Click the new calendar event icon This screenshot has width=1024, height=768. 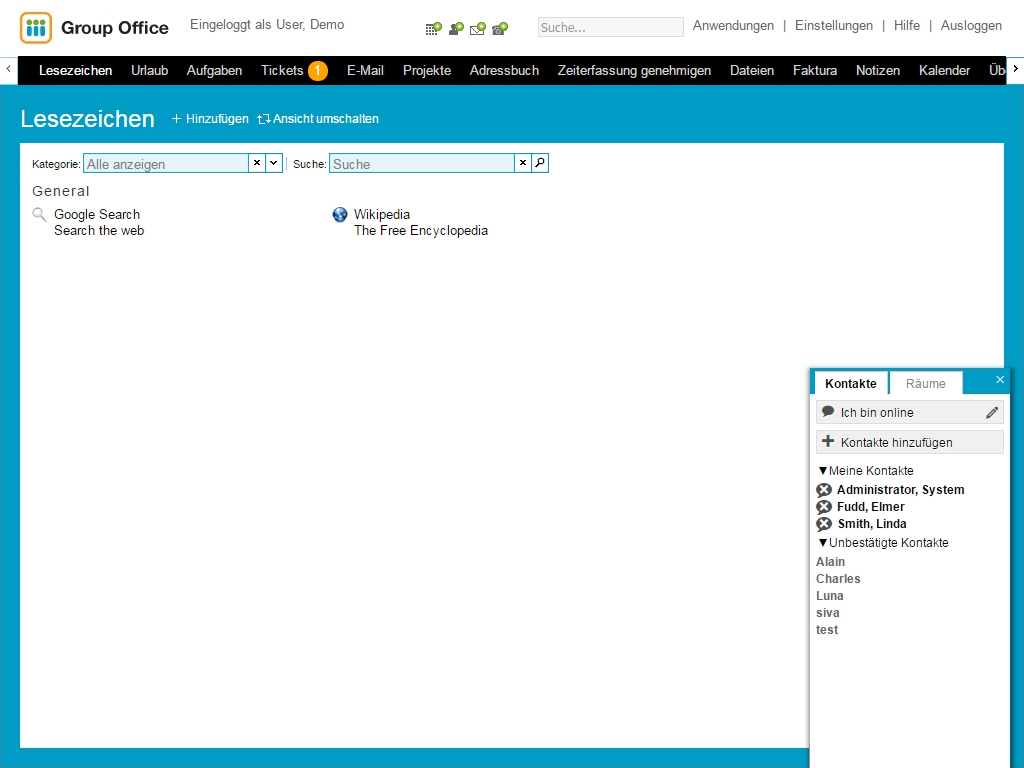(x=433, y=29)
